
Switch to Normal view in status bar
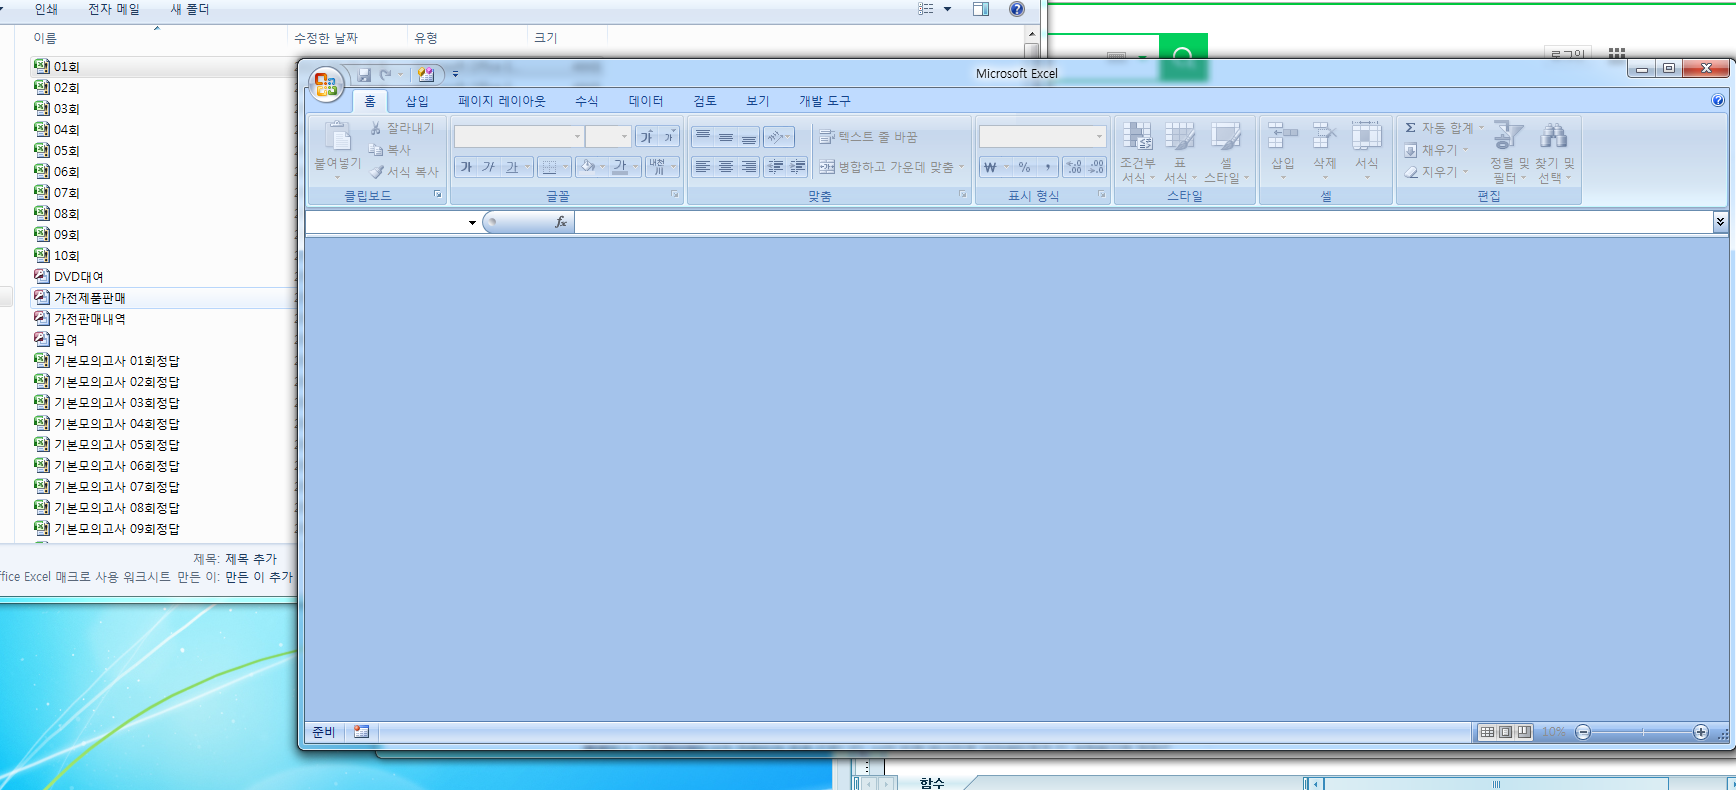[x=1487, y=732]
